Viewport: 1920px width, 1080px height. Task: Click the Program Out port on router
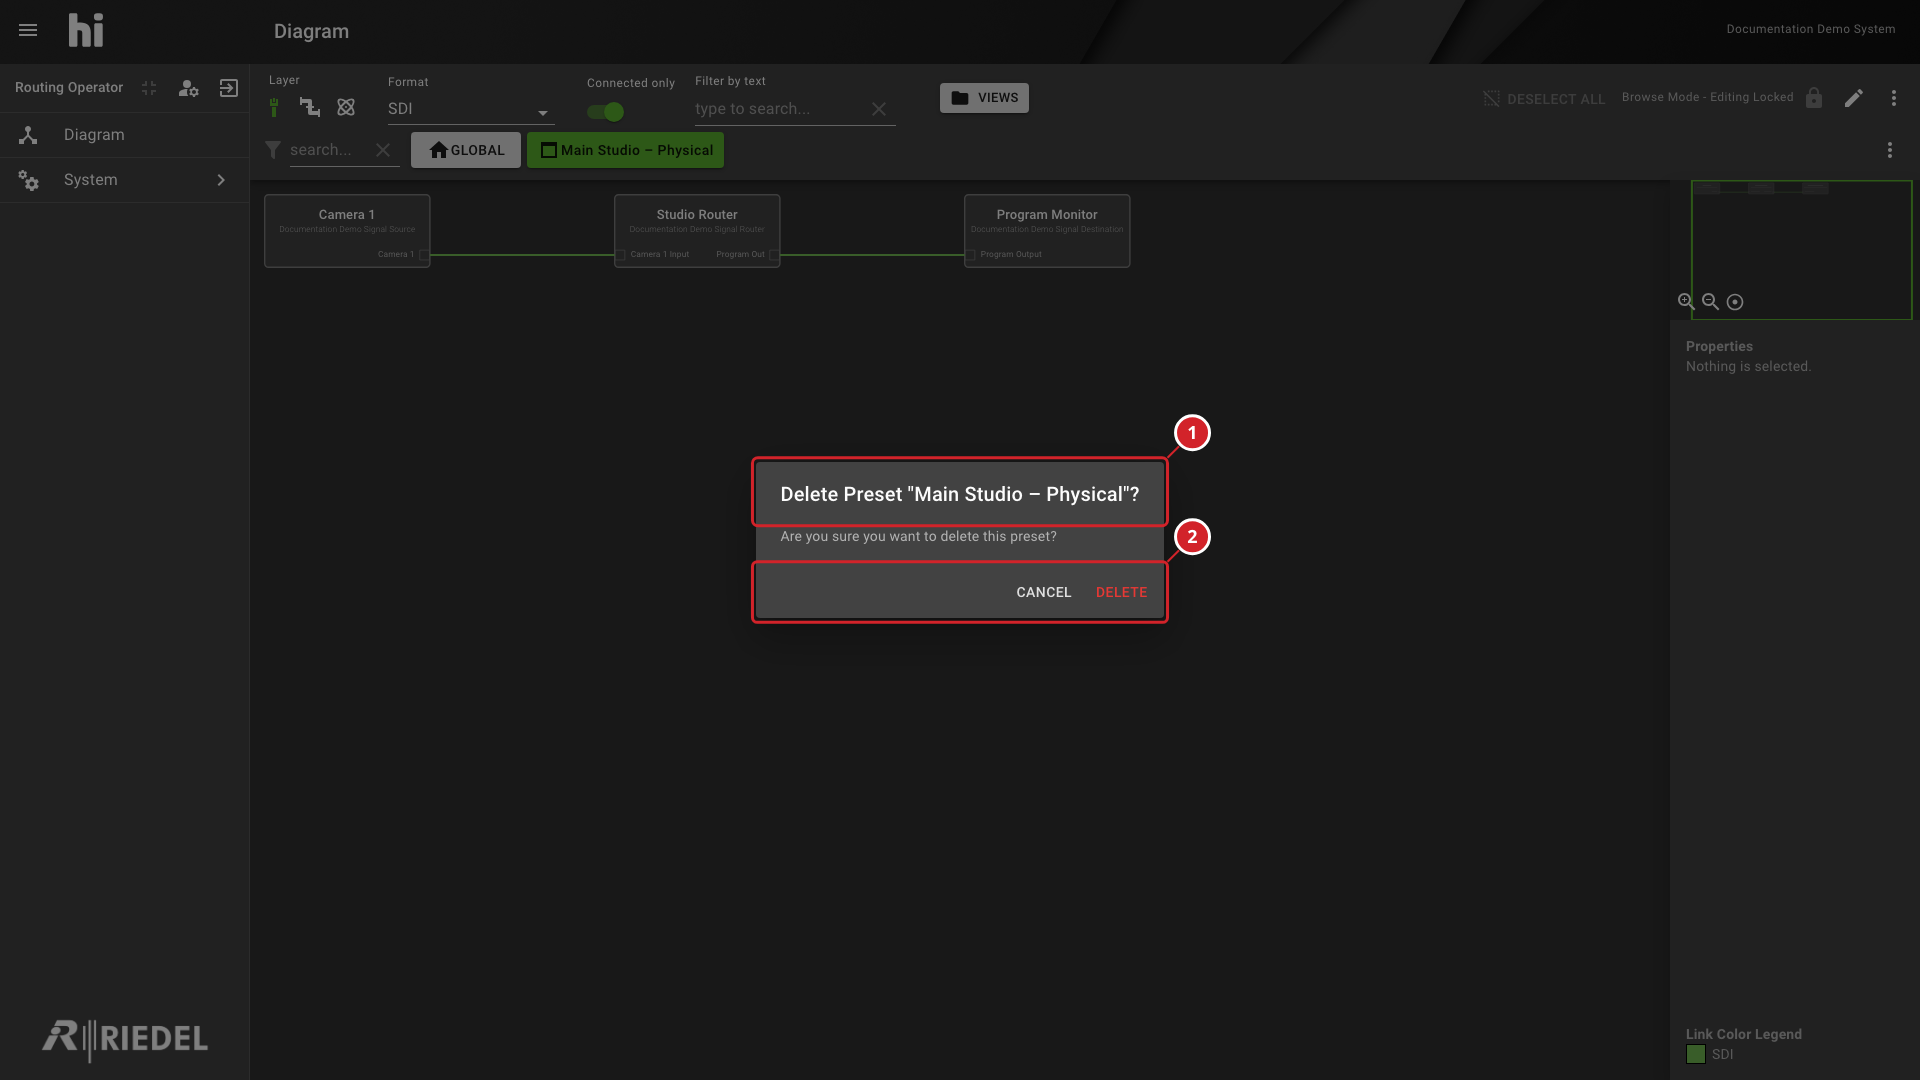tap(774, 255)
